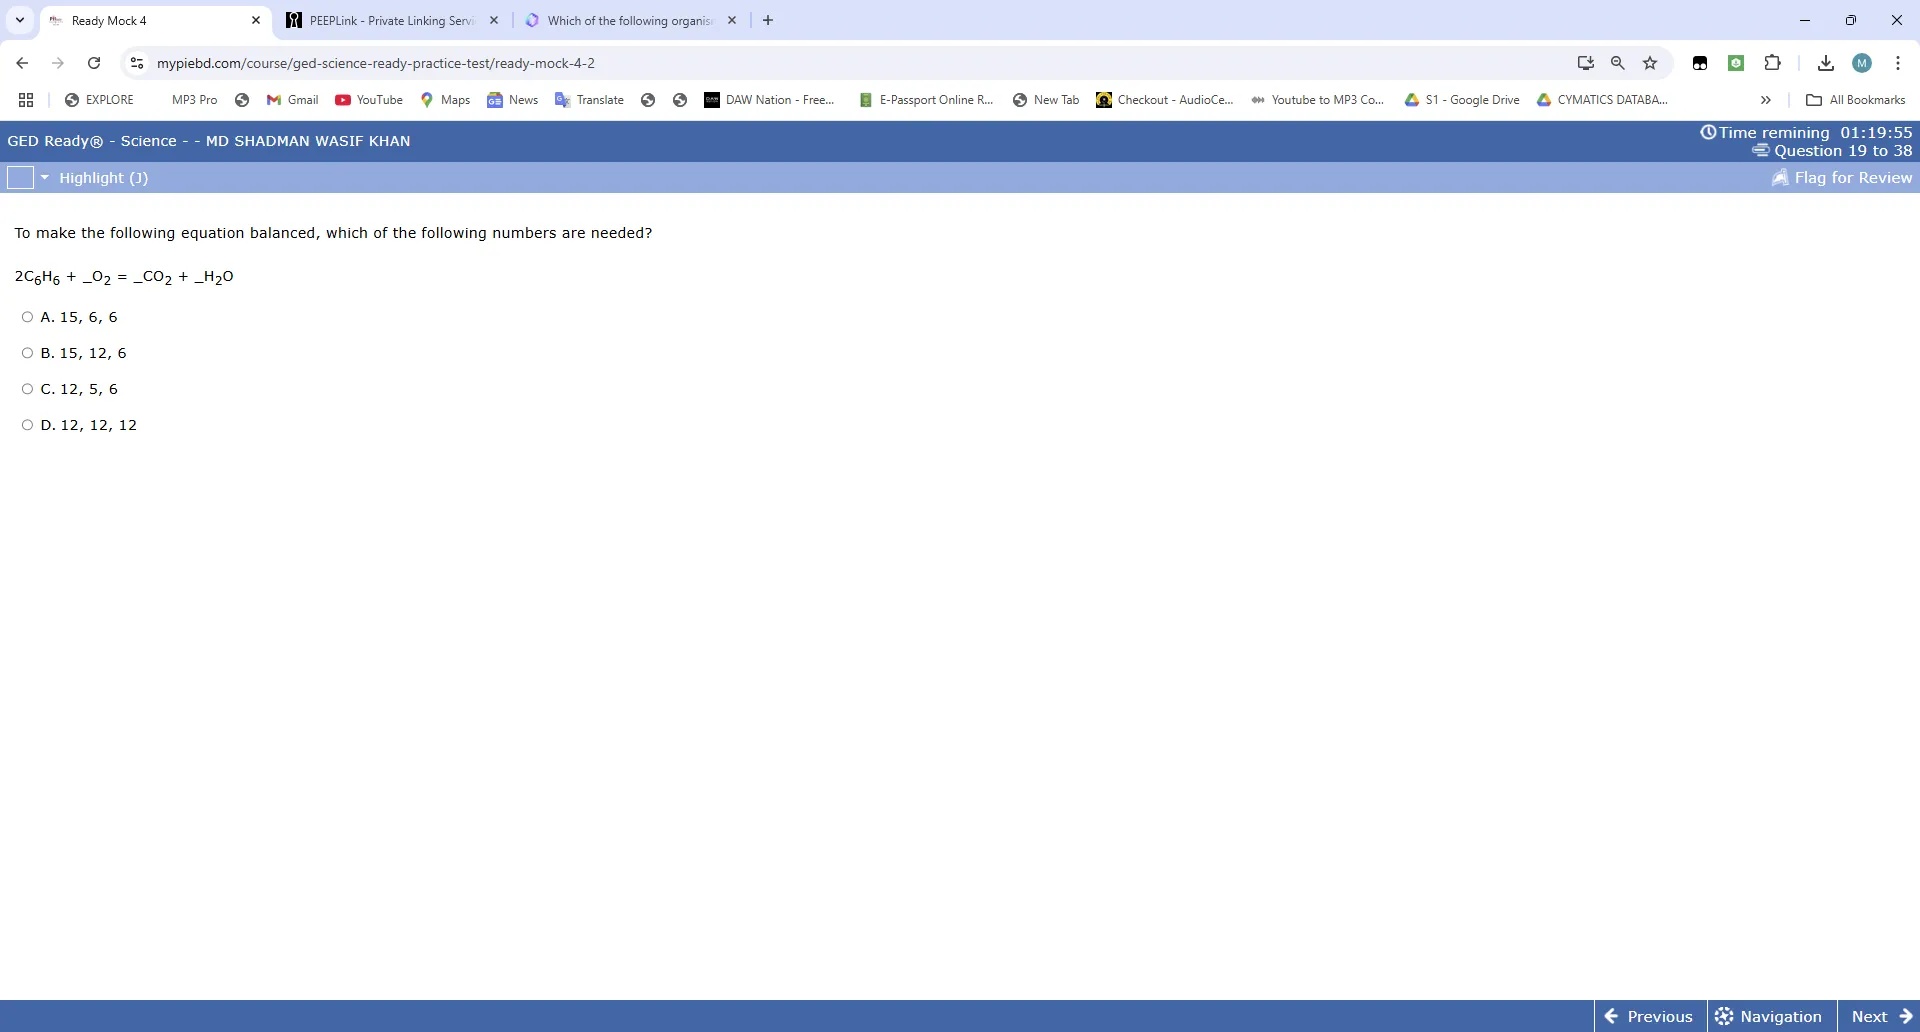Reload the page with the refresh icon
Image resolution: width=1920 pixels, height=1032 pixels.
(94, 63)
